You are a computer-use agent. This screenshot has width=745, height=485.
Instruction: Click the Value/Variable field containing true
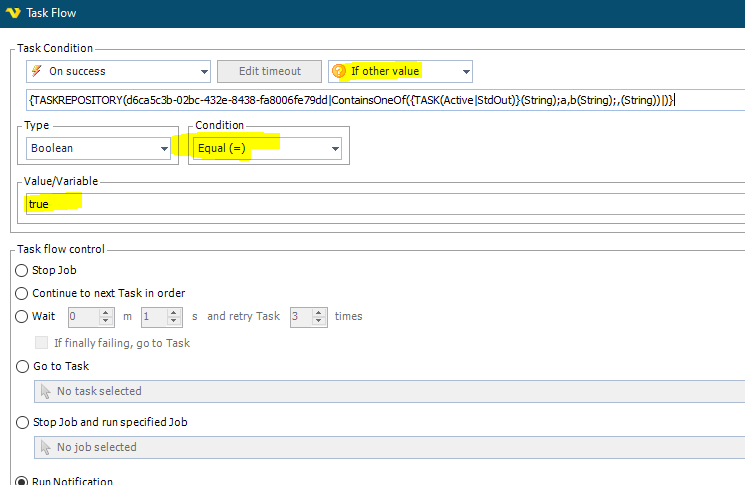380,204
